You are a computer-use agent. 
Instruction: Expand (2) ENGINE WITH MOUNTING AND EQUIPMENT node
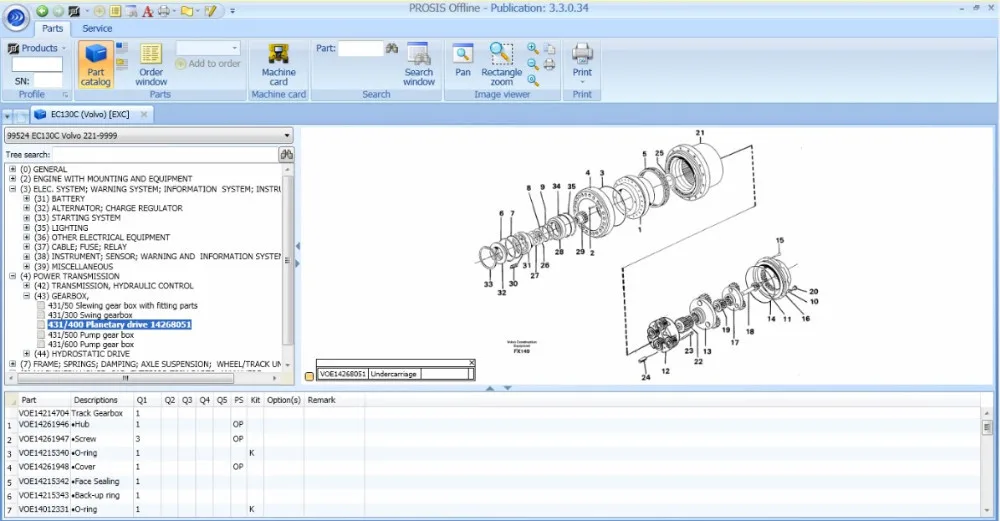coord(12,179)
